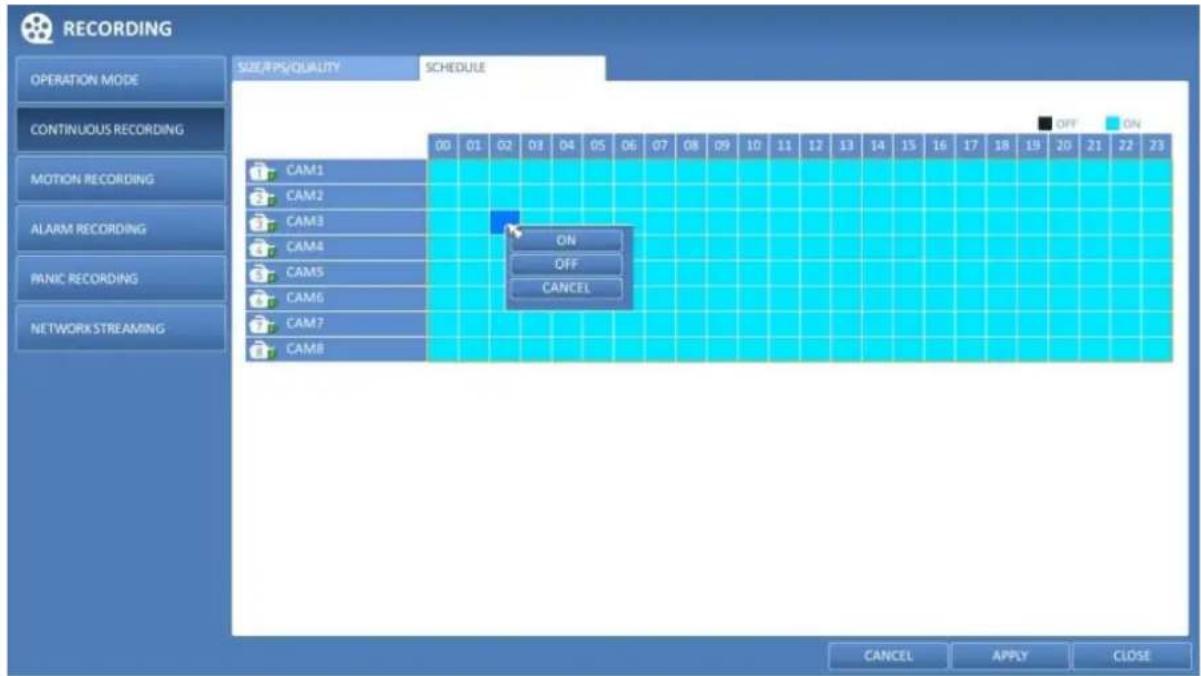Image resolution: width=1201 pixels, height=676 pixels.
Task: Select the hour 00 column header
Action: (x=443, y=146)
